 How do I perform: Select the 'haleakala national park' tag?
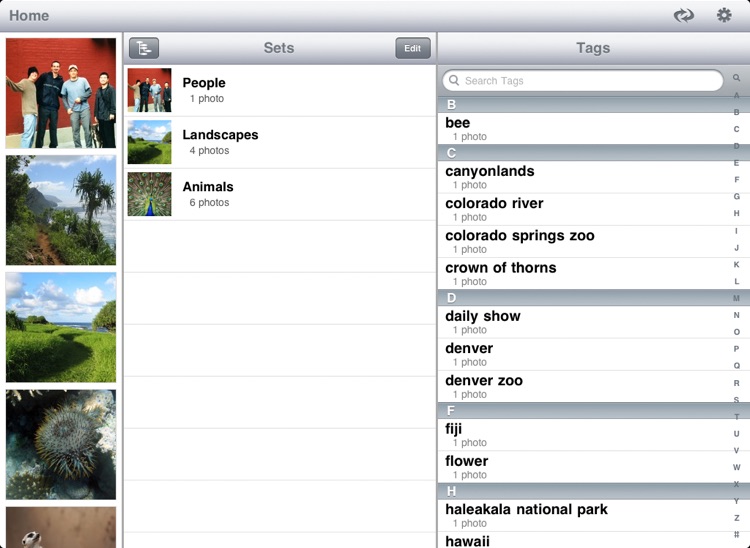click(585, 515)
